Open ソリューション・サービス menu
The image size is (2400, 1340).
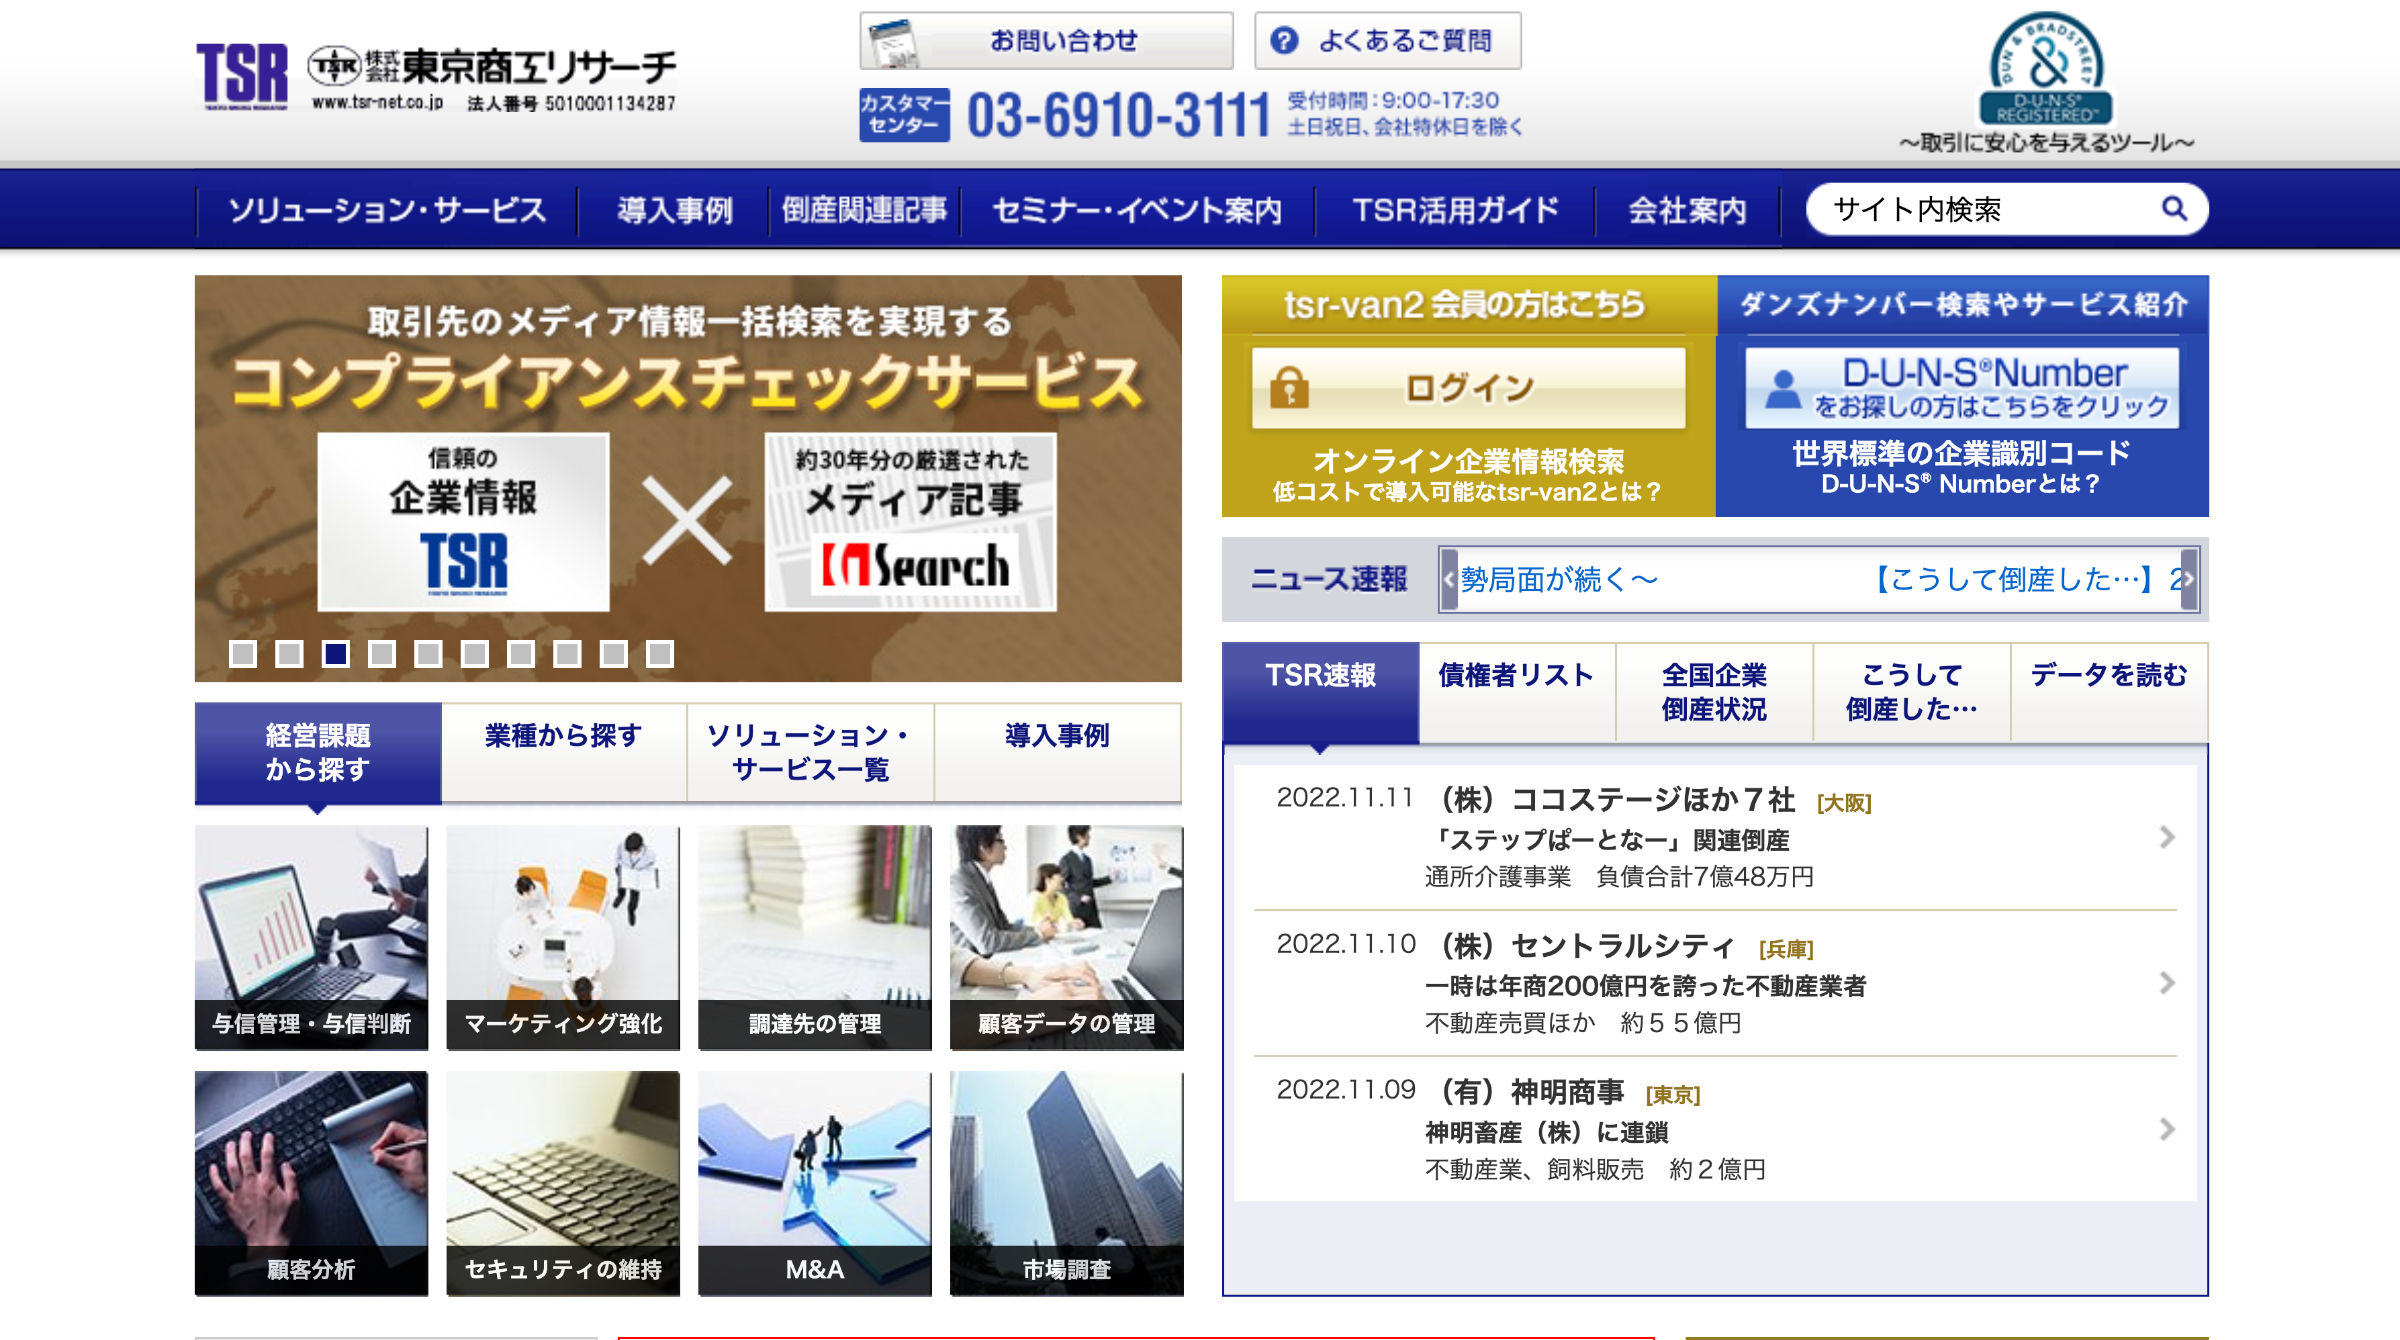click(387, 210)
